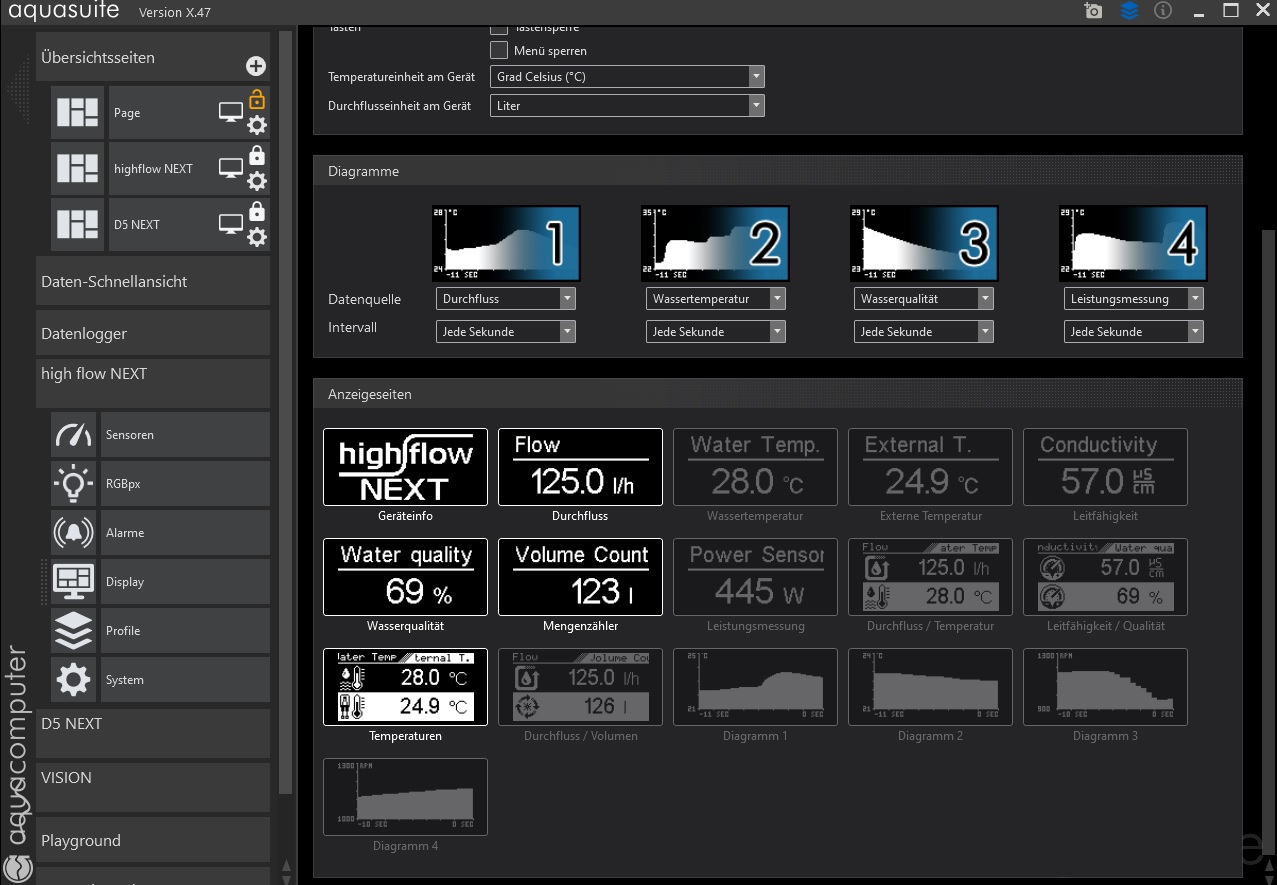Add a new overview page with plus icon
This screenshot has width=1277, height=885.
coord(256,66)
